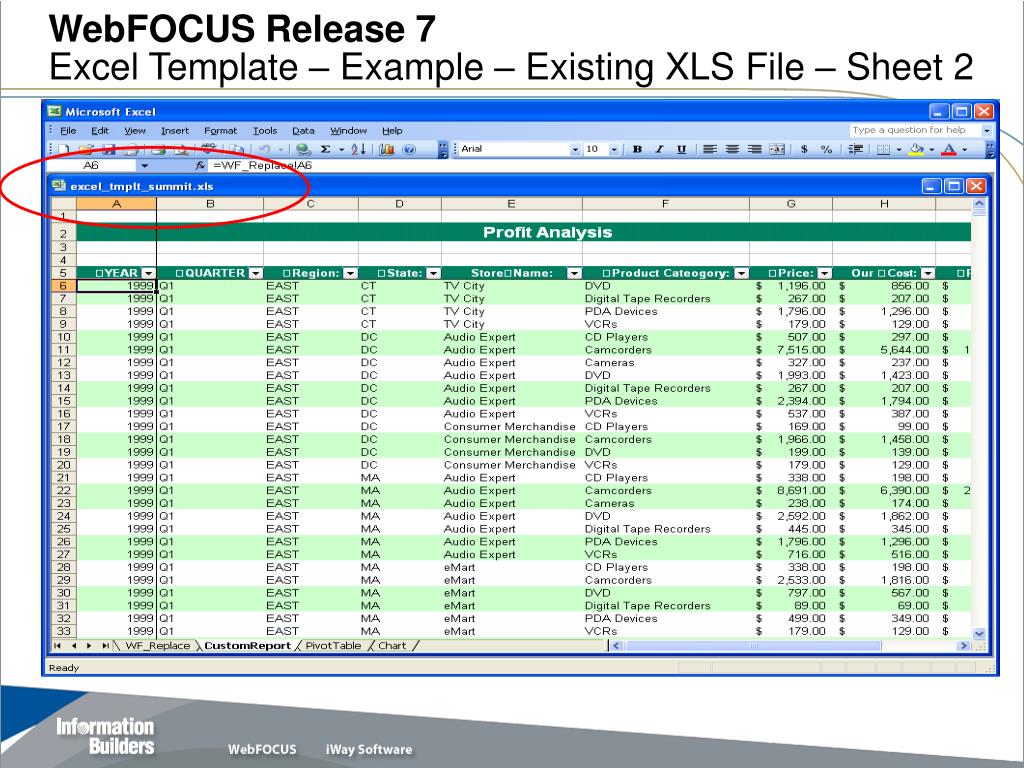Click the Copy icon in toolbar
The image size is (1024, 768).
(236, 150)
